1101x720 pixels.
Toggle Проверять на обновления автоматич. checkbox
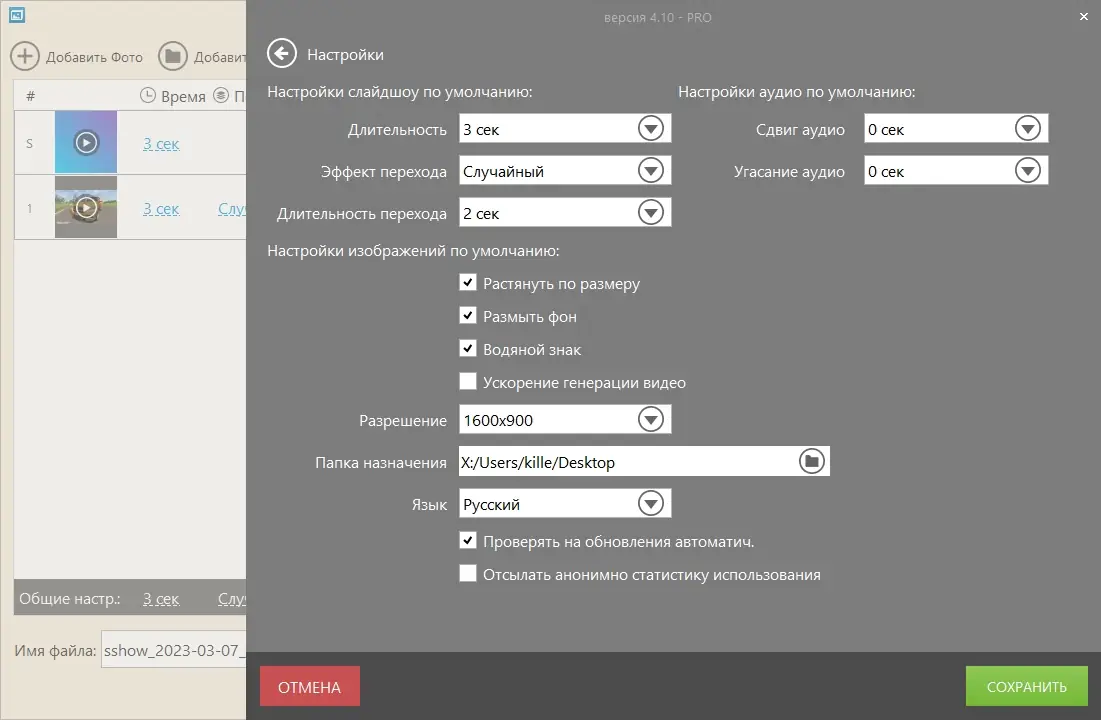click(x=468, y=540)
